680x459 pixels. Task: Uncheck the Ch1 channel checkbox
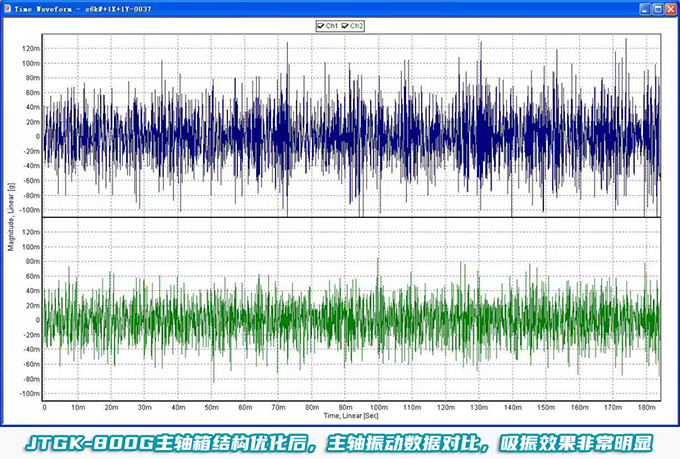click(x=319, y=25)
